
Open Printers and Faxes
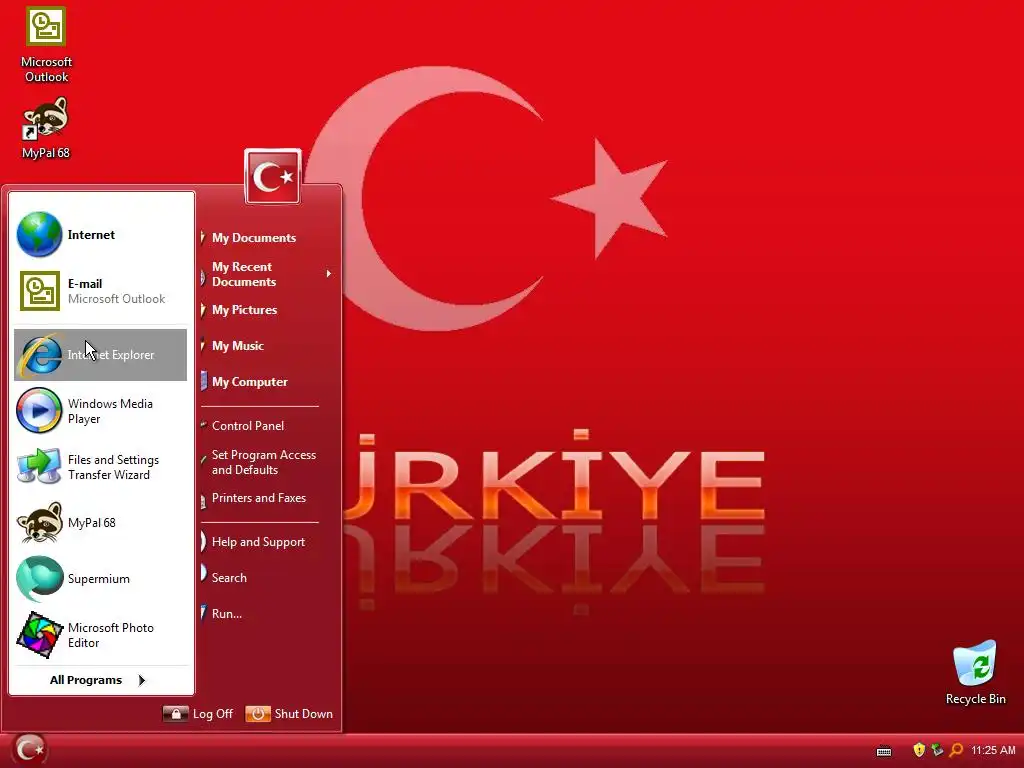pos(259,498)
